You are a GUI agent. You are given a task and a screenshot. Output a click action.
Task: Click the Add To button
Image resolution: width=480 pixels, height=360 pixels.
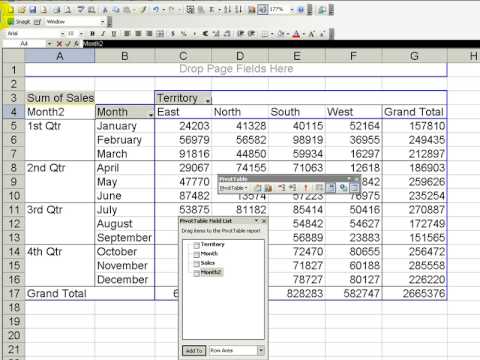pyautogui.click(x=194, y=351)
